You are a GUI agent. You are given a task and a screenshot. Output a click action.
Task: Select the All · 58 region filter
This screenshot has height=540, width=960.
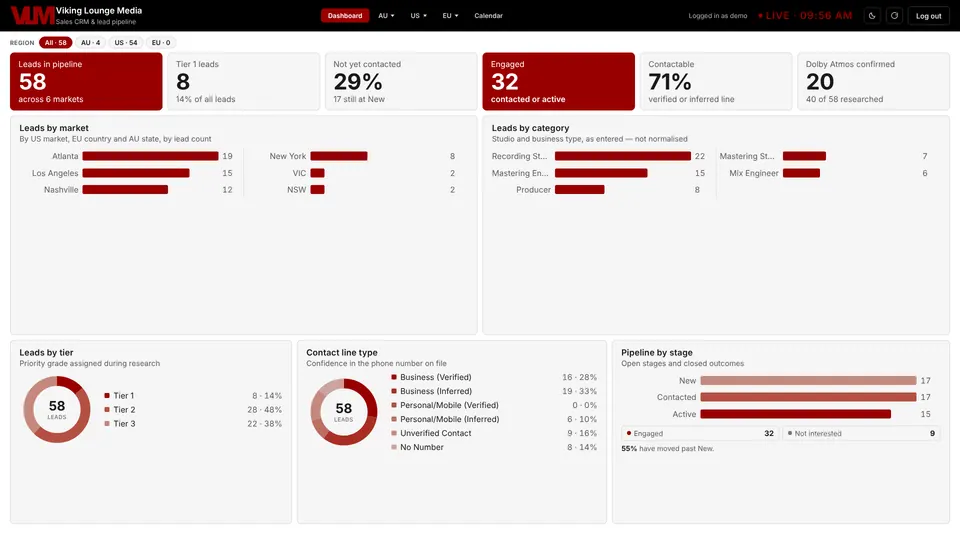[56, 43]
